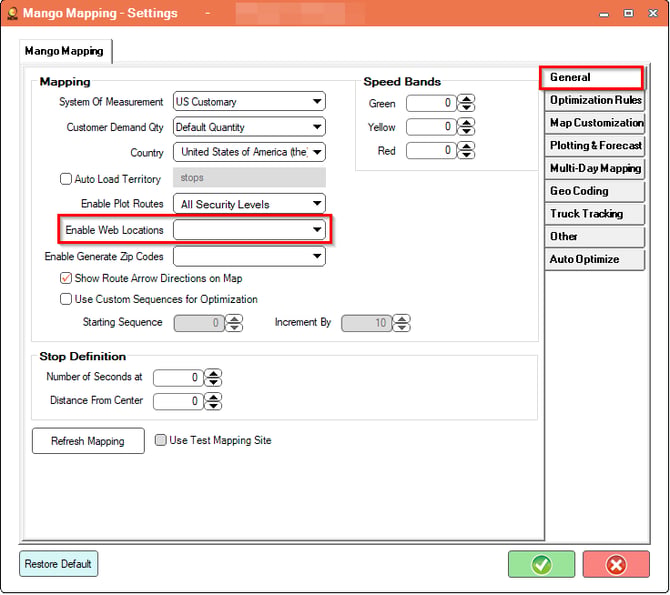
Task: Open Enable Plot Routes dropdown
Action: pos(249,204)
